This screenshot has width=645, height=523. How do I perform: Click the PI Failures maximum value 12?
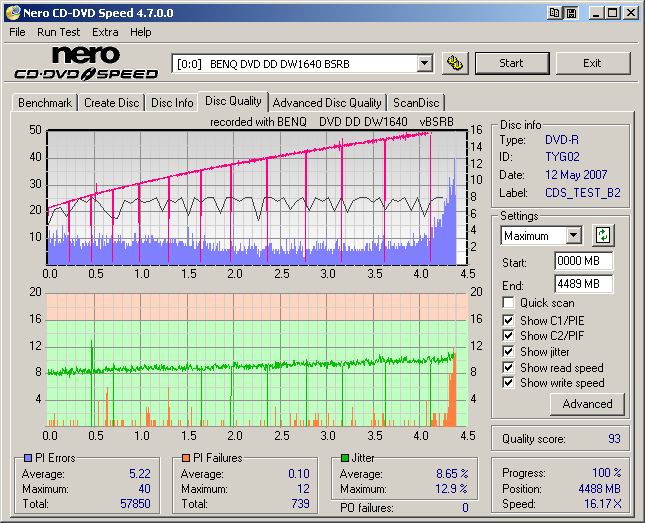point(304,489)
